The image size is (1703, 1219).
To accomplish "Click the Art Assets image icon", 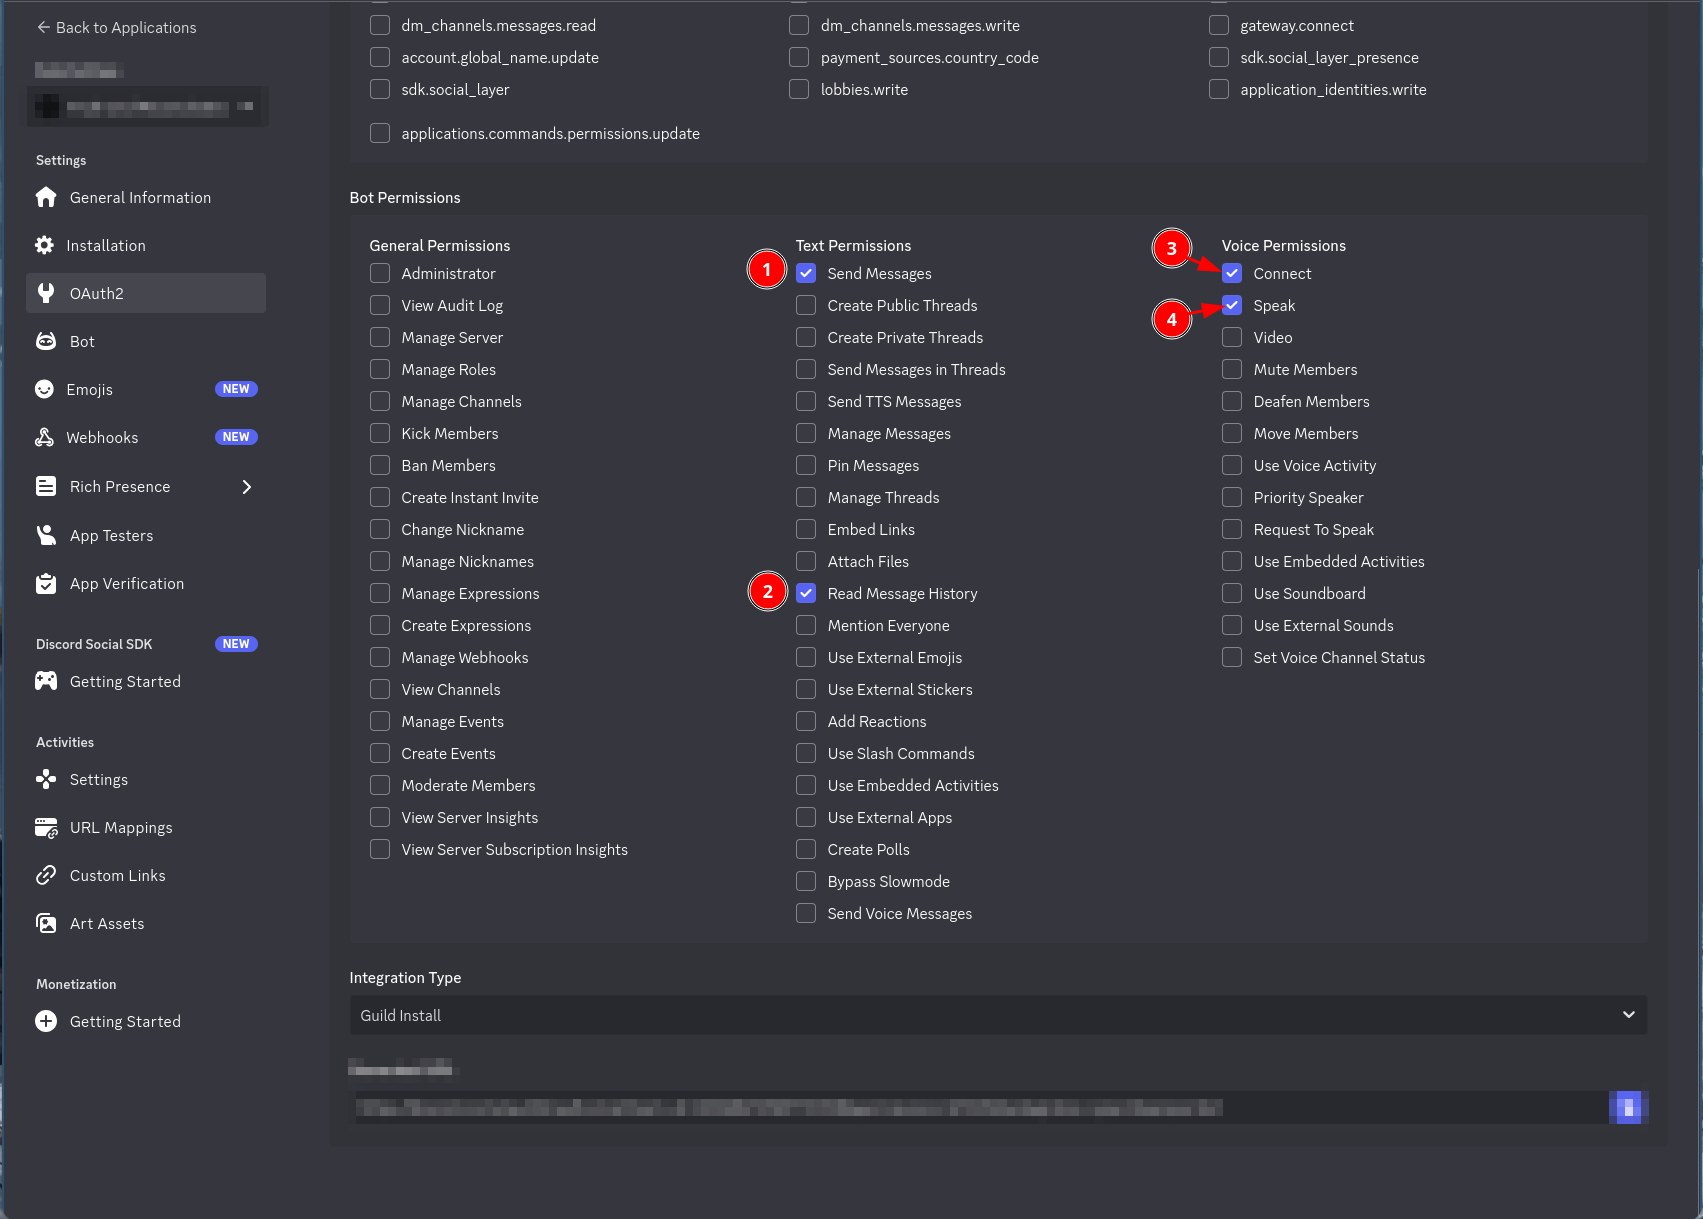I will pos(46,923).
